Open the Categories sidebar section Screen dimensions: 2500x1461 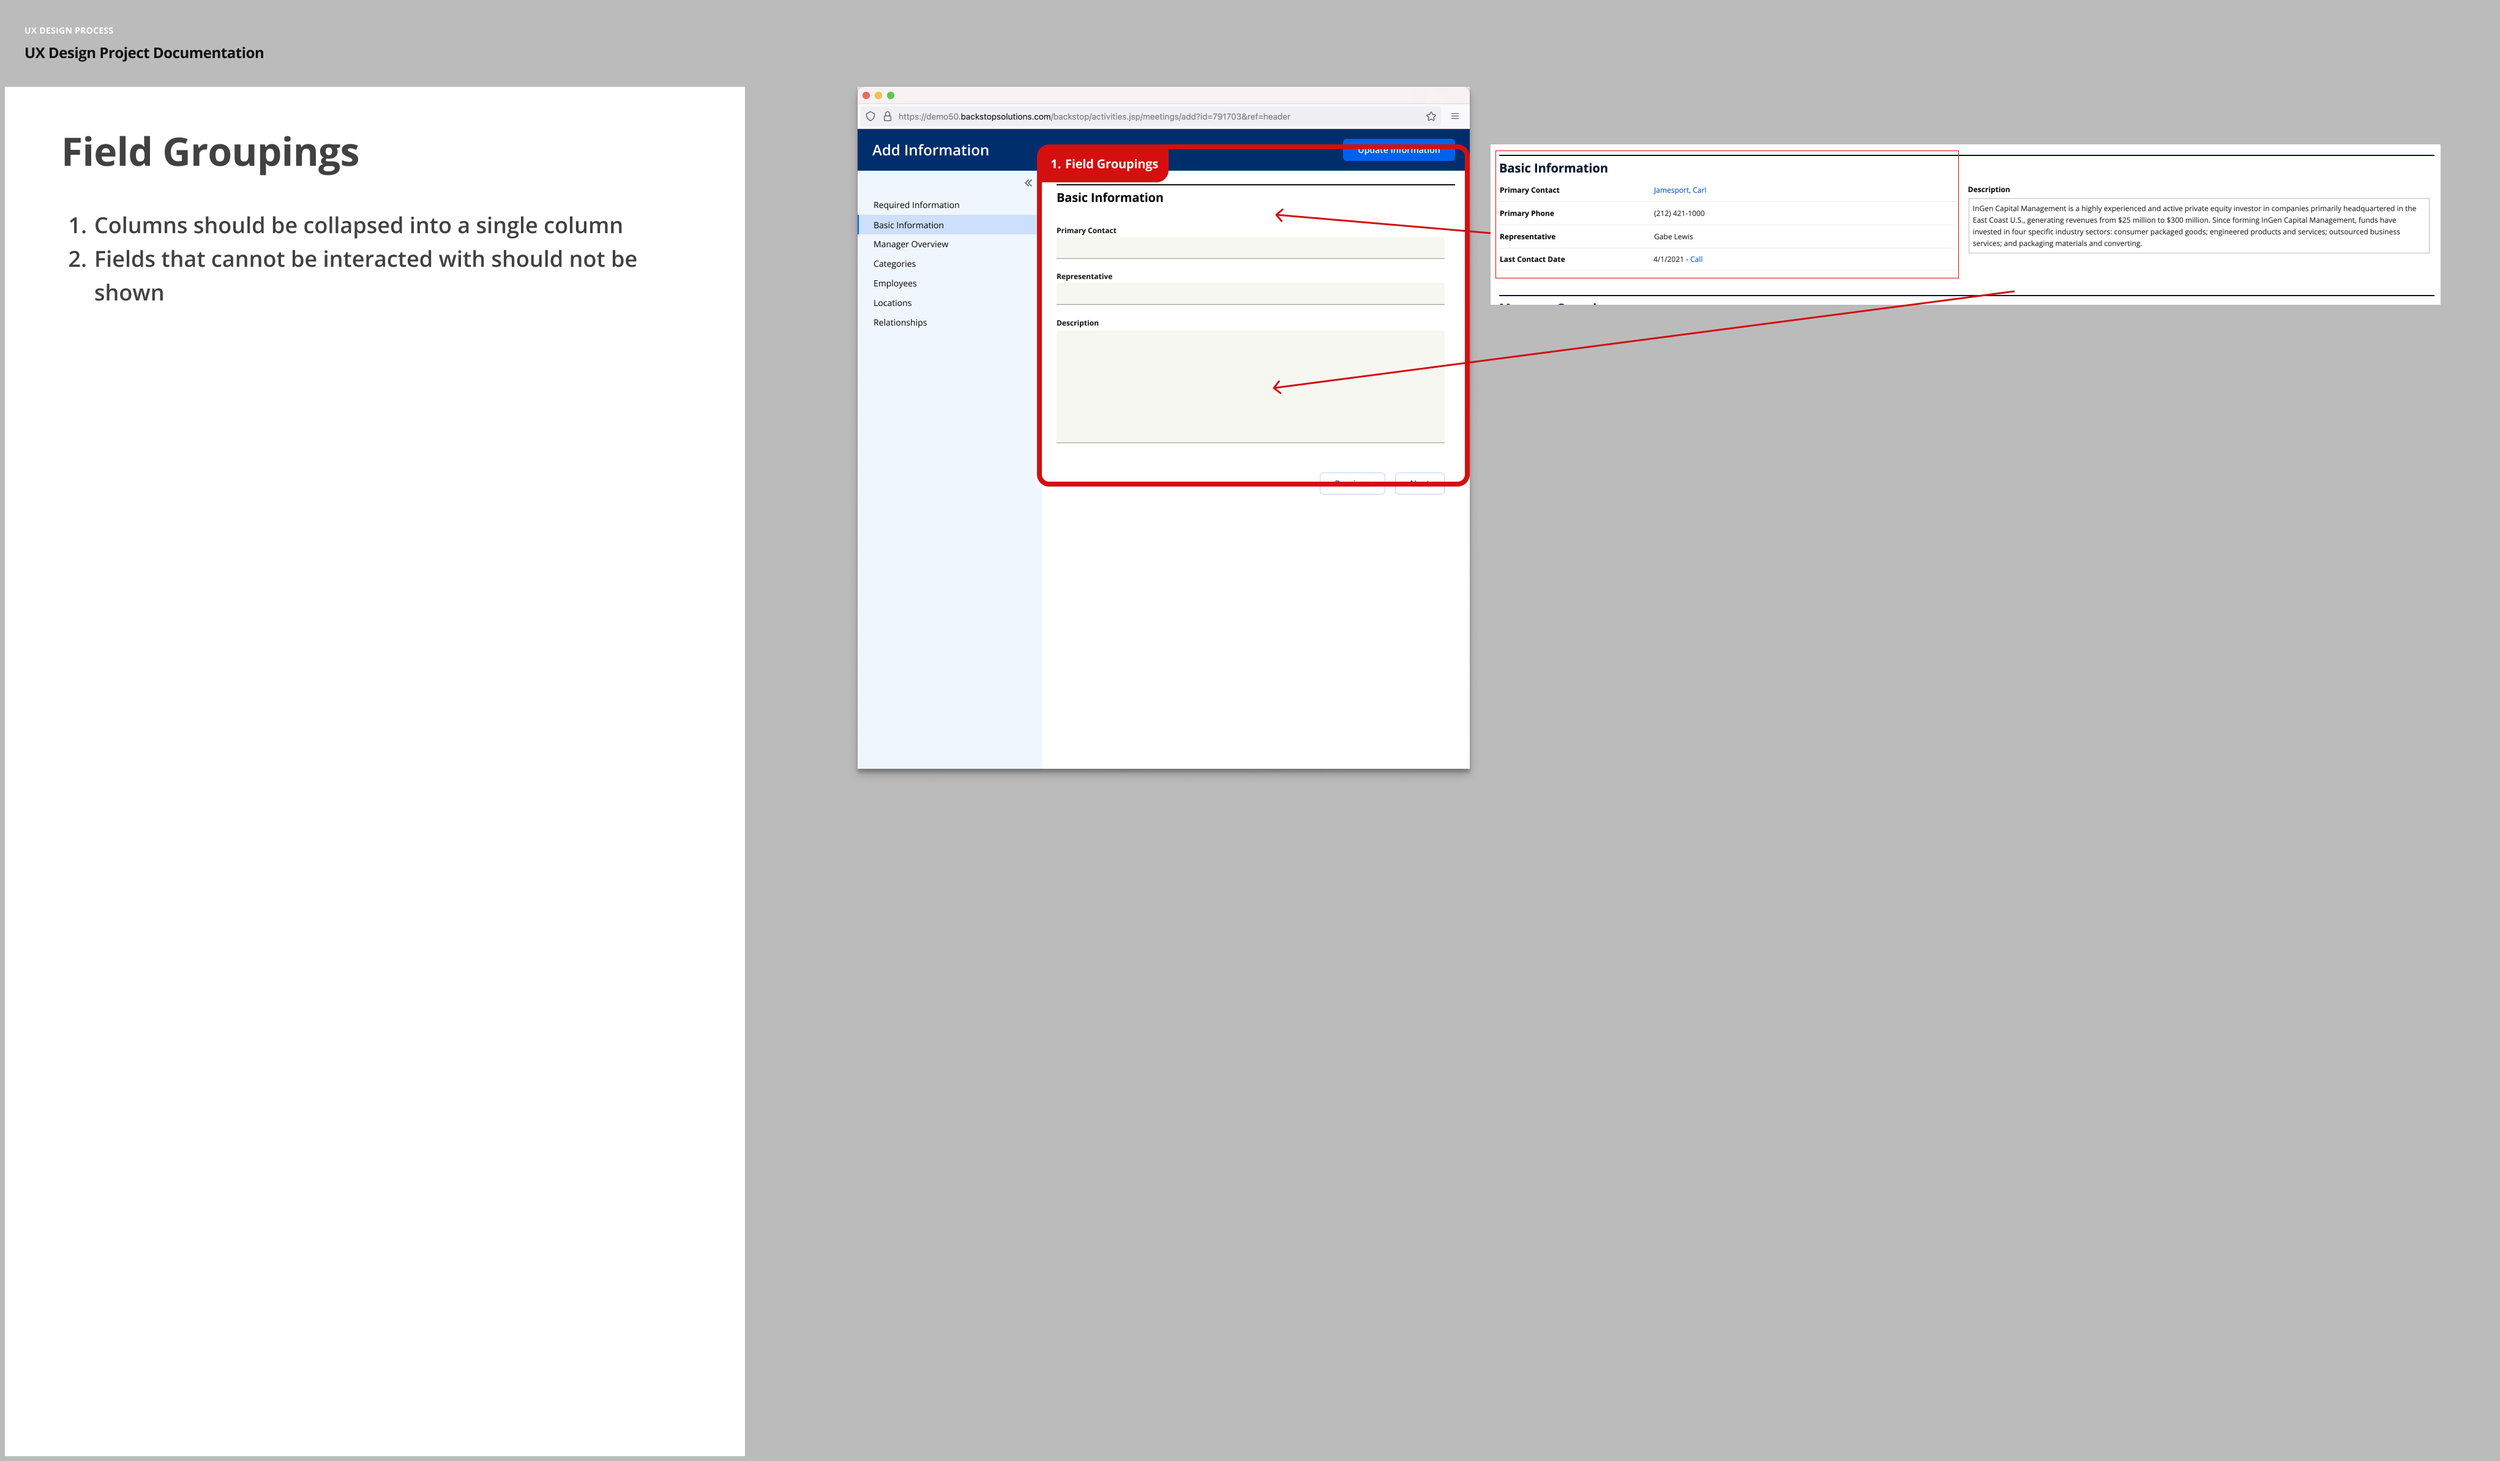pyautogui.click(x=894, y=264)
